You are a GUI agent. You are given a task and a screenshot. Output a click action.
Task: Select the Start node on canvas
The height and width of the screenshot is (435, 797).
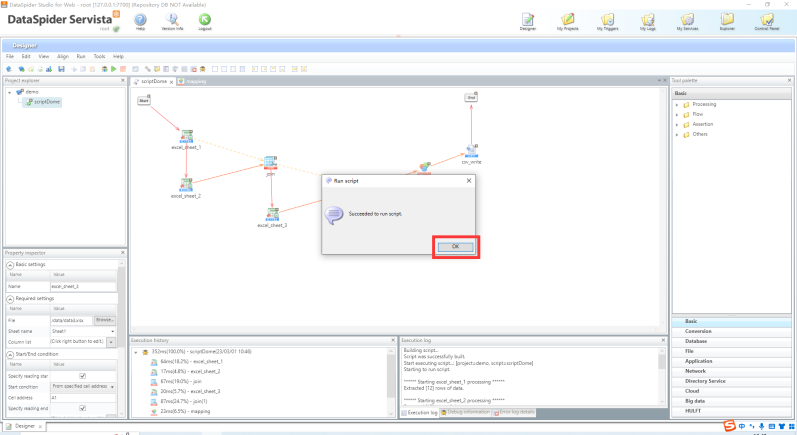pyautogui.click(x=144, y=101)
